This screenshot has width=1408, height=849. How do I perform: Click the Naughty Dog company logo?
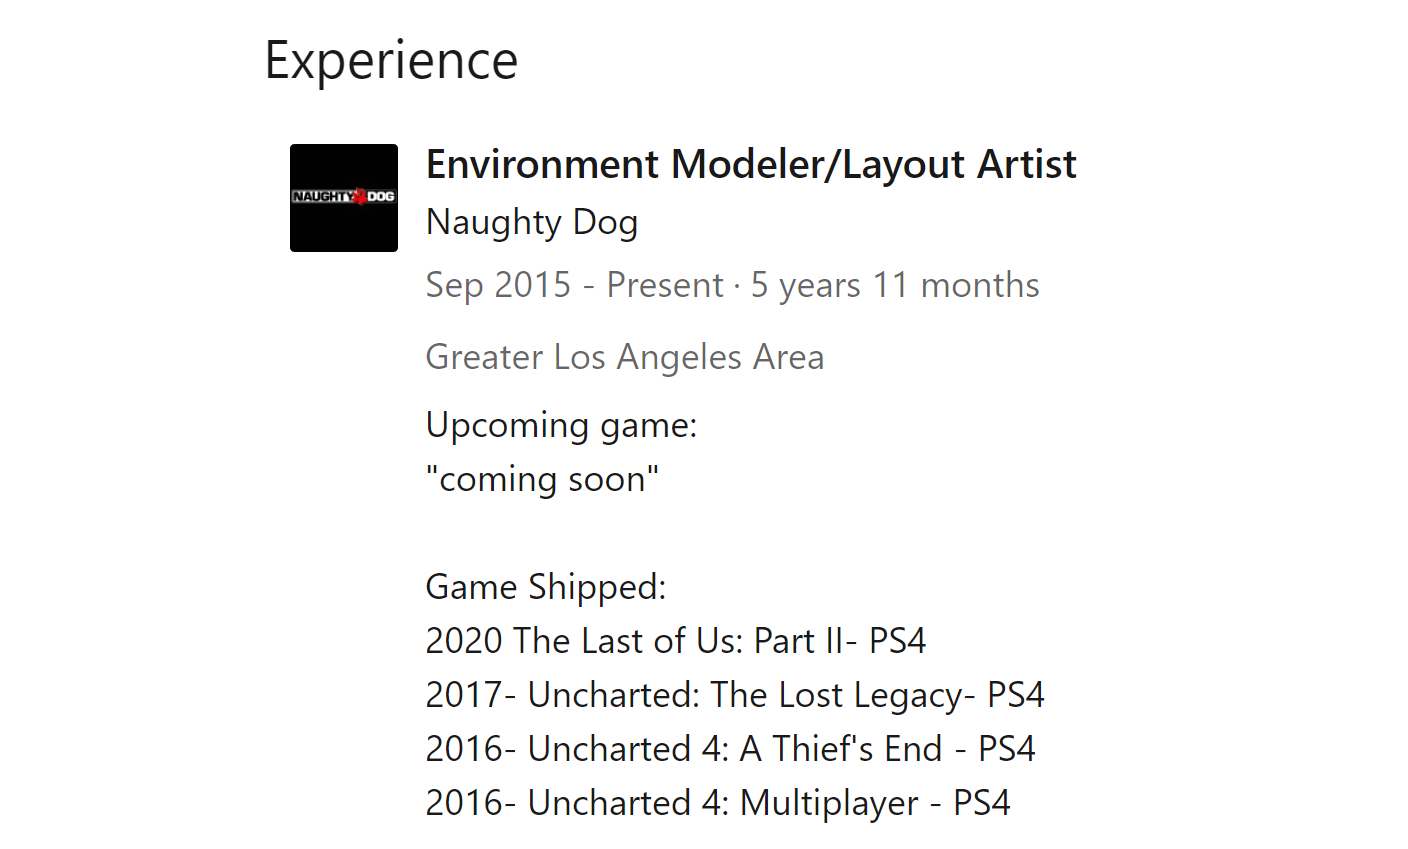click(x=344, y=198)
